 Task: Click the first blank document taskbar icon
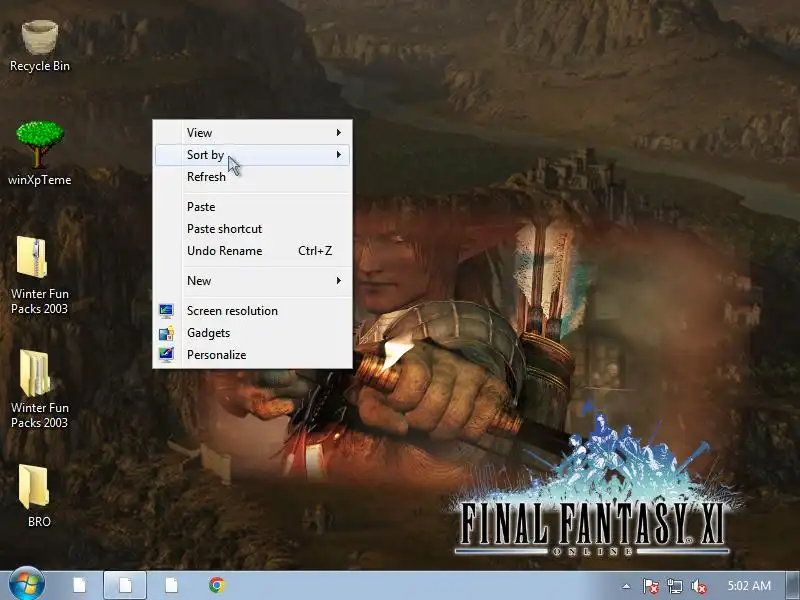click(x=80, y=585)
